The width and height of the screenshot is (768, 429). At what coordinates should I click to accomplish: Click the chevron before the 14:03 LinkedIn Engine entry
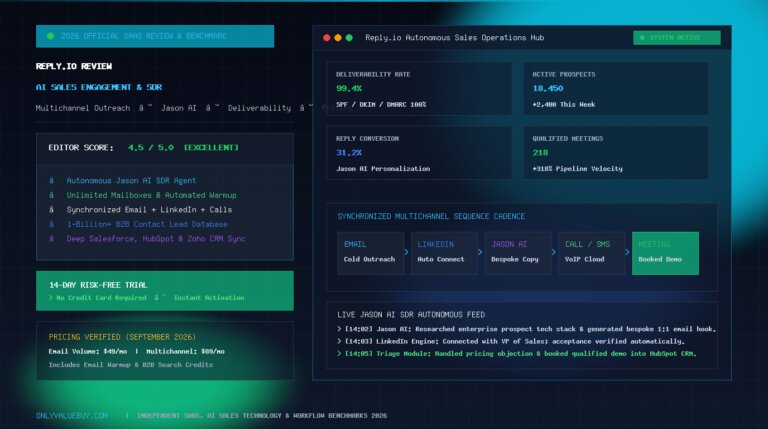click(x=339, y=341)
